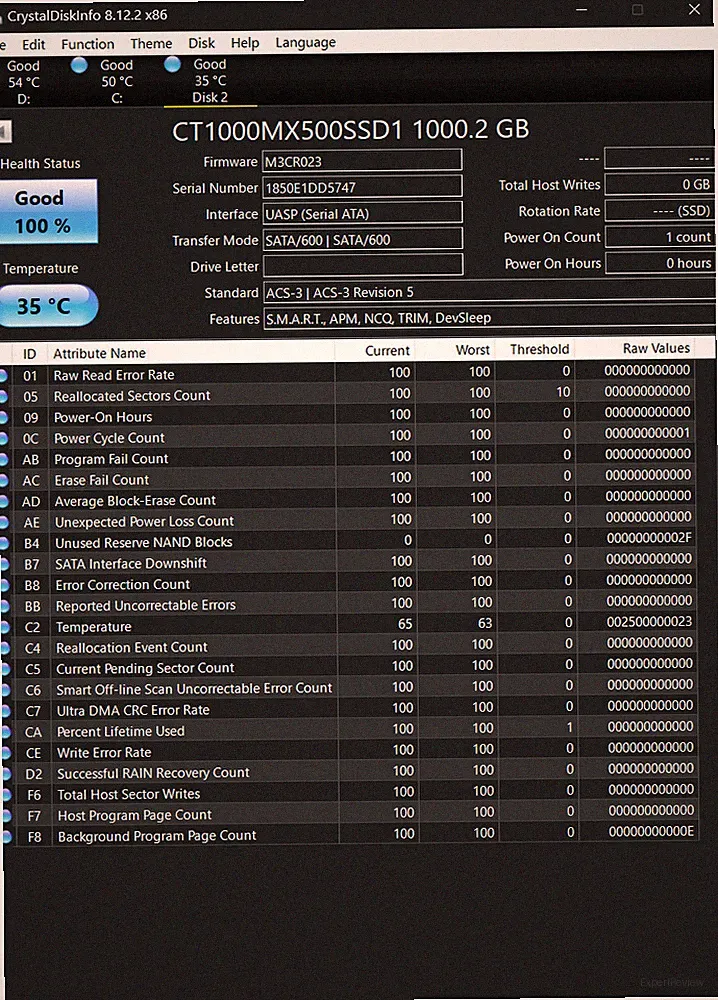The width and height of the screenshot is (718, 1000).
Task: Go to previous disk arrow button
Action: pos(6,132)
